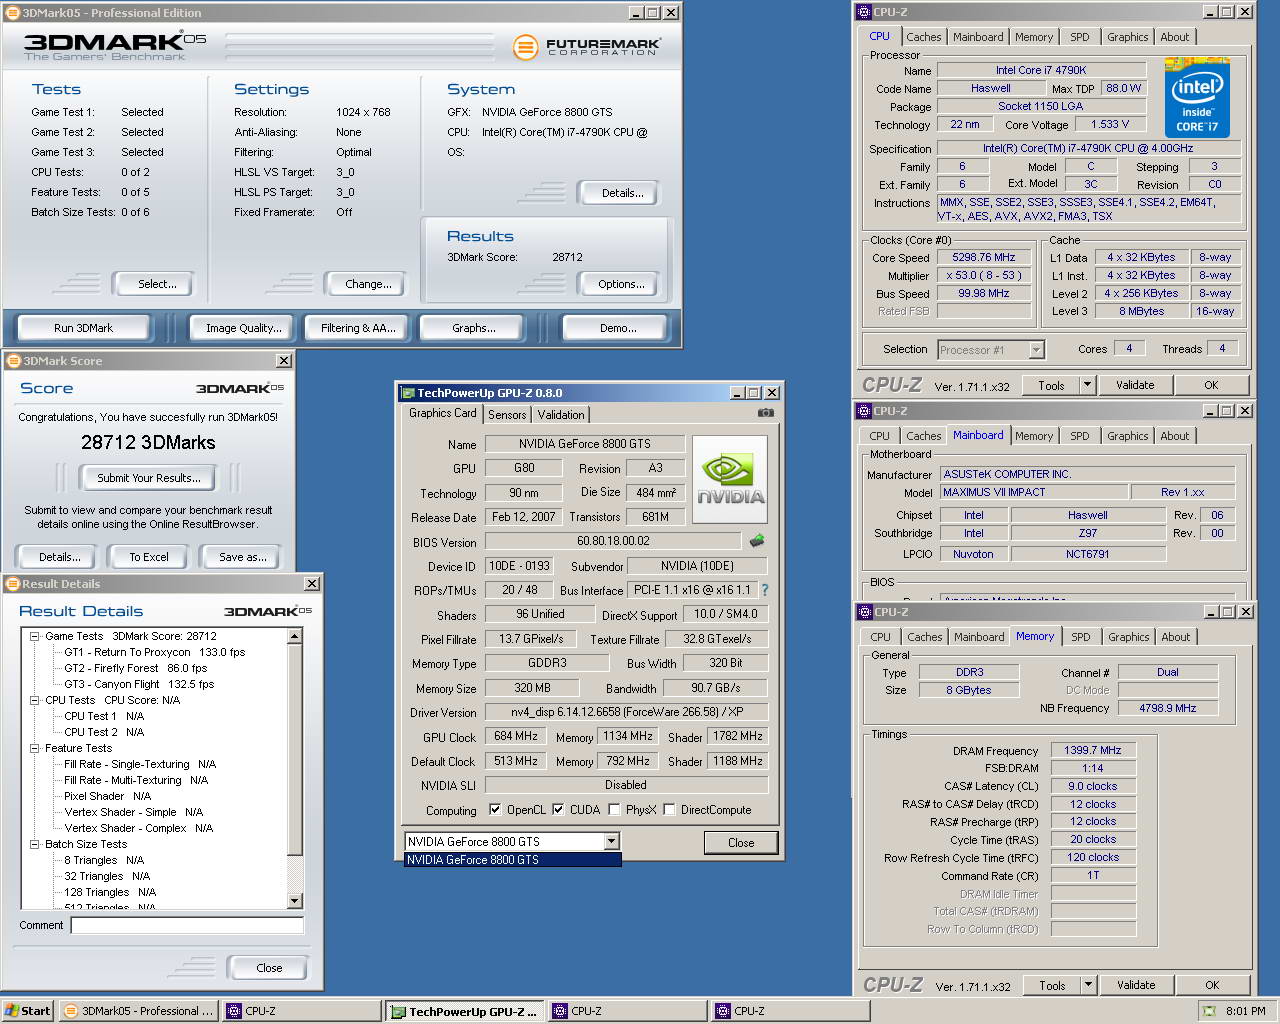Screen dimensions: 1280x1024
Task: Switch to the Validation tab in GPU-Z
Action: coord(561,415)
